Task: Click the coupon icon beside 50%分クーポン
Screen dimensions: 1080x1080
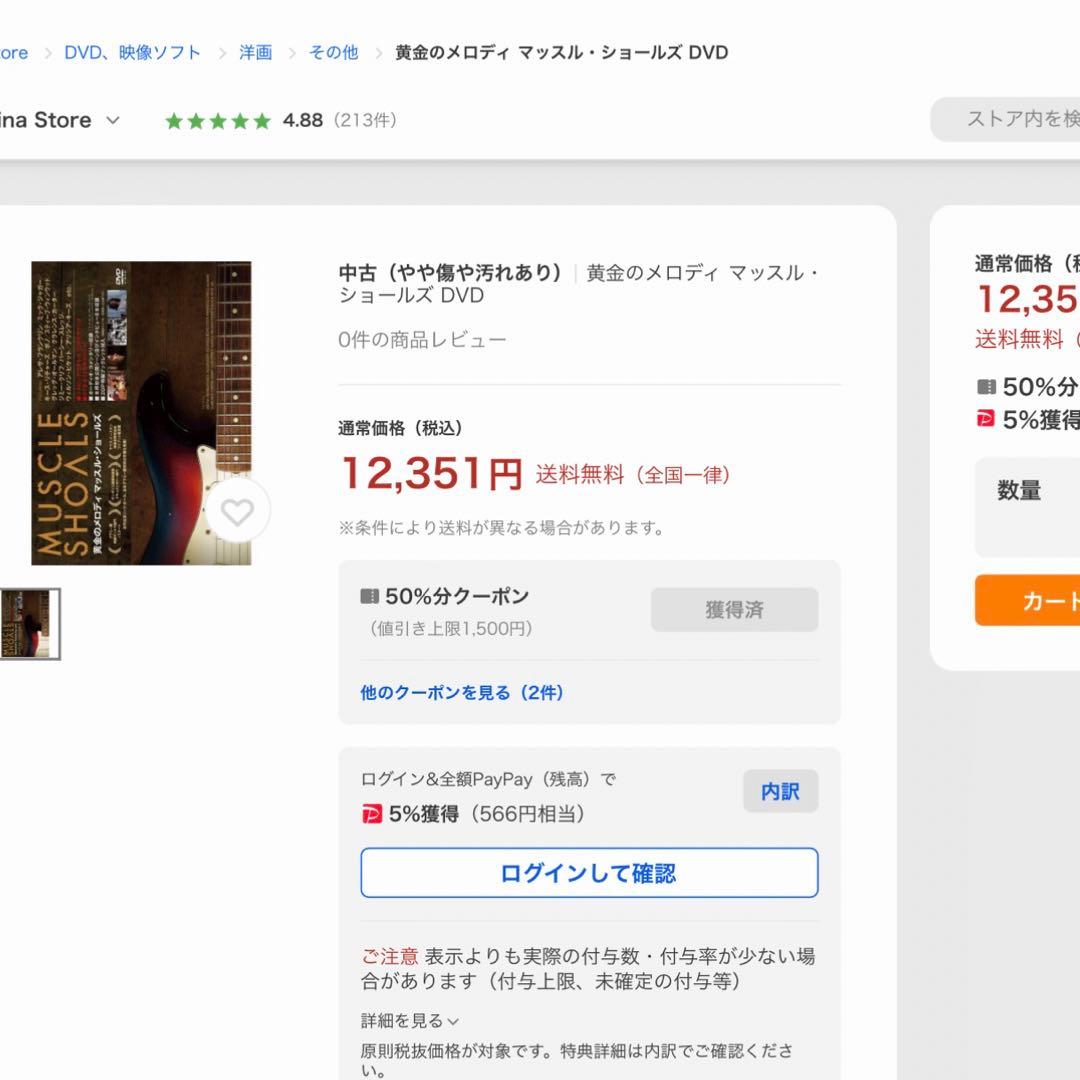Action: [x=370, y=596]
